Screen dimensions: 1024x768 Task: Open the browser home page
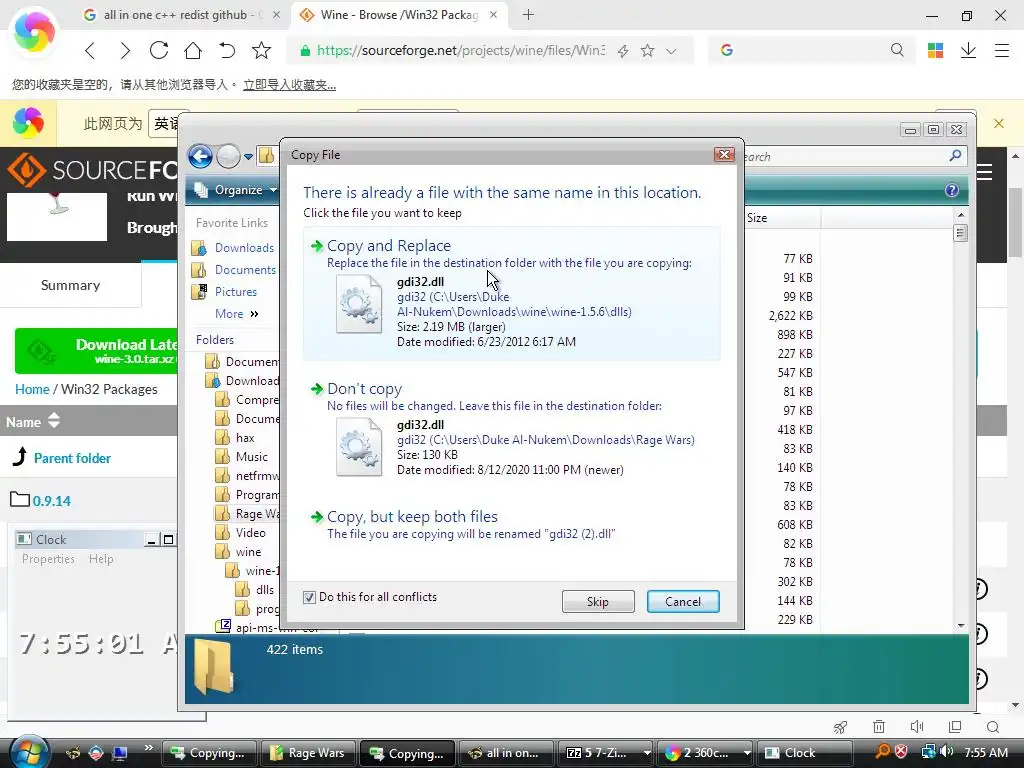(x=193, y=50)
